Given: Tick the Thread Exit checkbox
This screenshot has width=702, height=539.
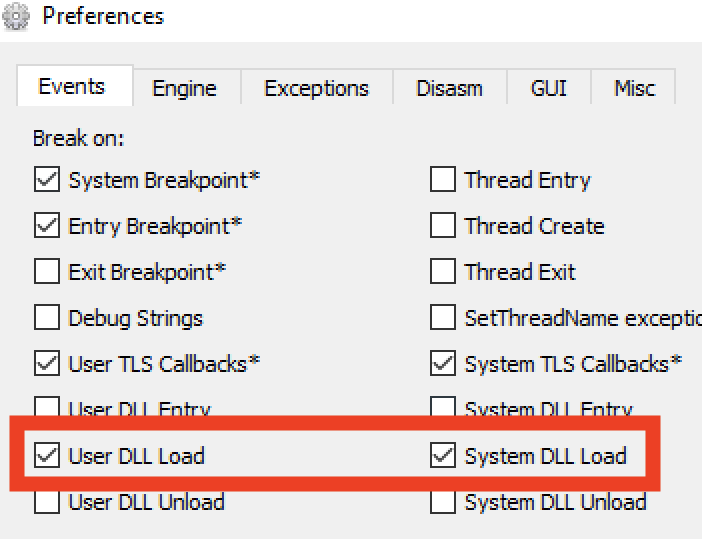Looking at the screenshot, I should [443, 272].
